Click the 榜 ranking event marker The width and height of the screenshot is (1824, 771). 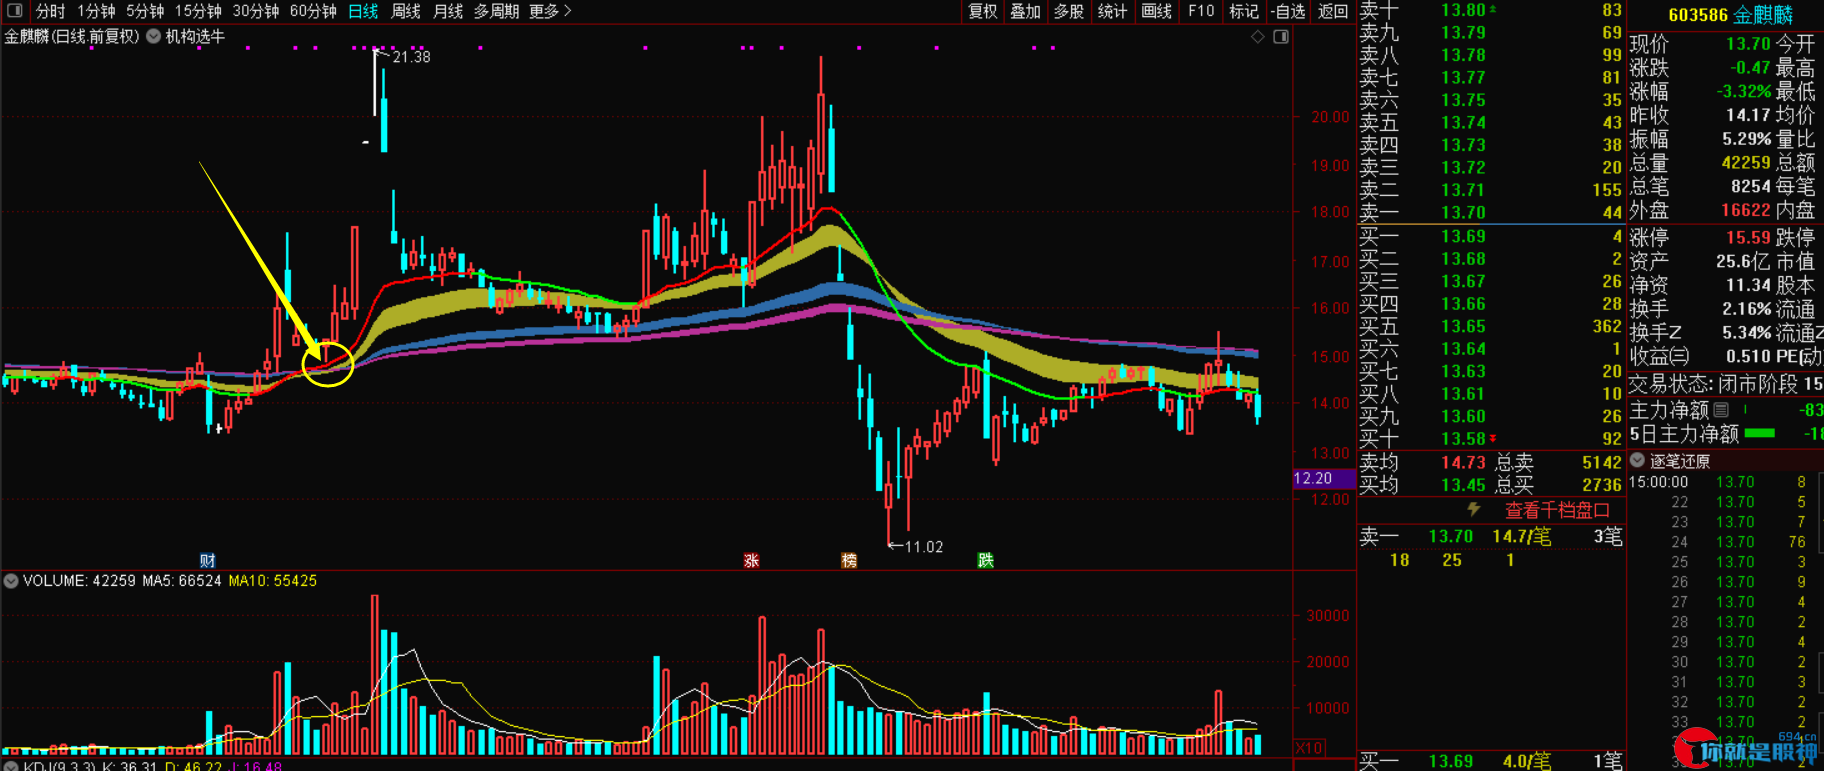tap(849, 561)
